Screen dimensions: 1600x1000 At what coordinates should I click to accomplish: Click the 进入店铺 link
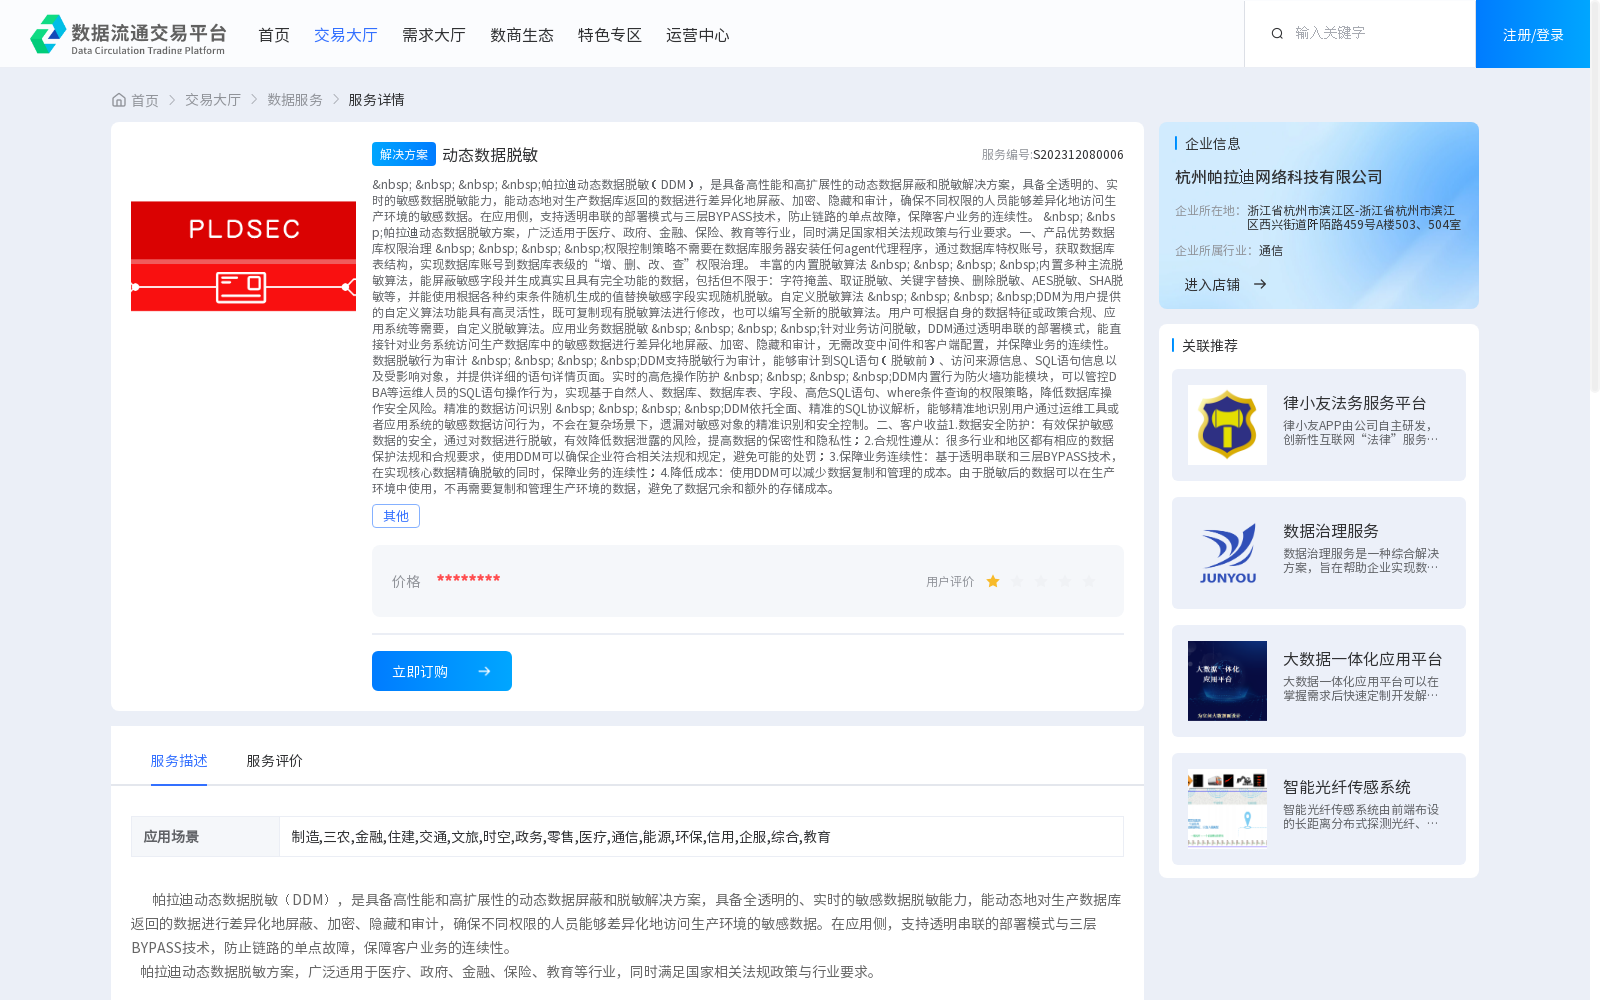tap(1212, 285)
